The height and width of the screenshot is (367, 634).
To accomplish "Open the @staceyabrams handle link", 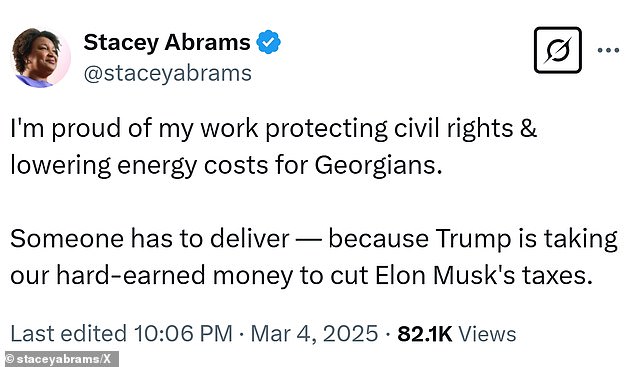I will pyautogui.click(x=167, y=73).
